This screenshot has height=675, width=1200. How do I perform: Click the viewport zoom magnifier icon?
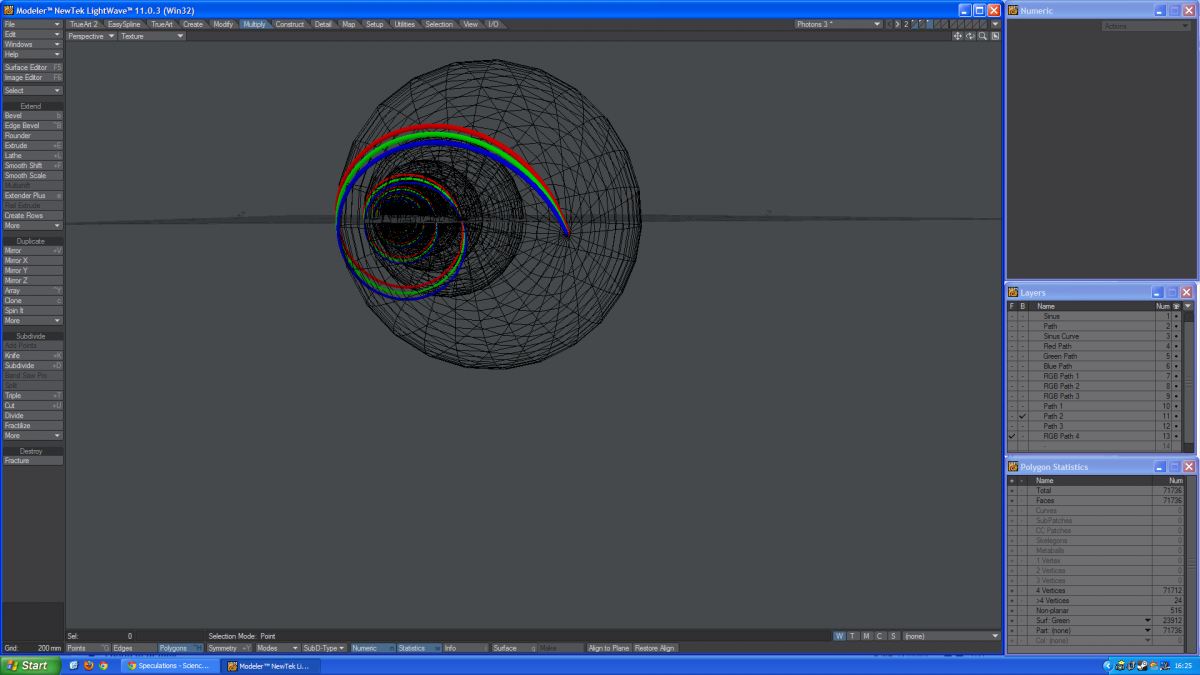983,36
